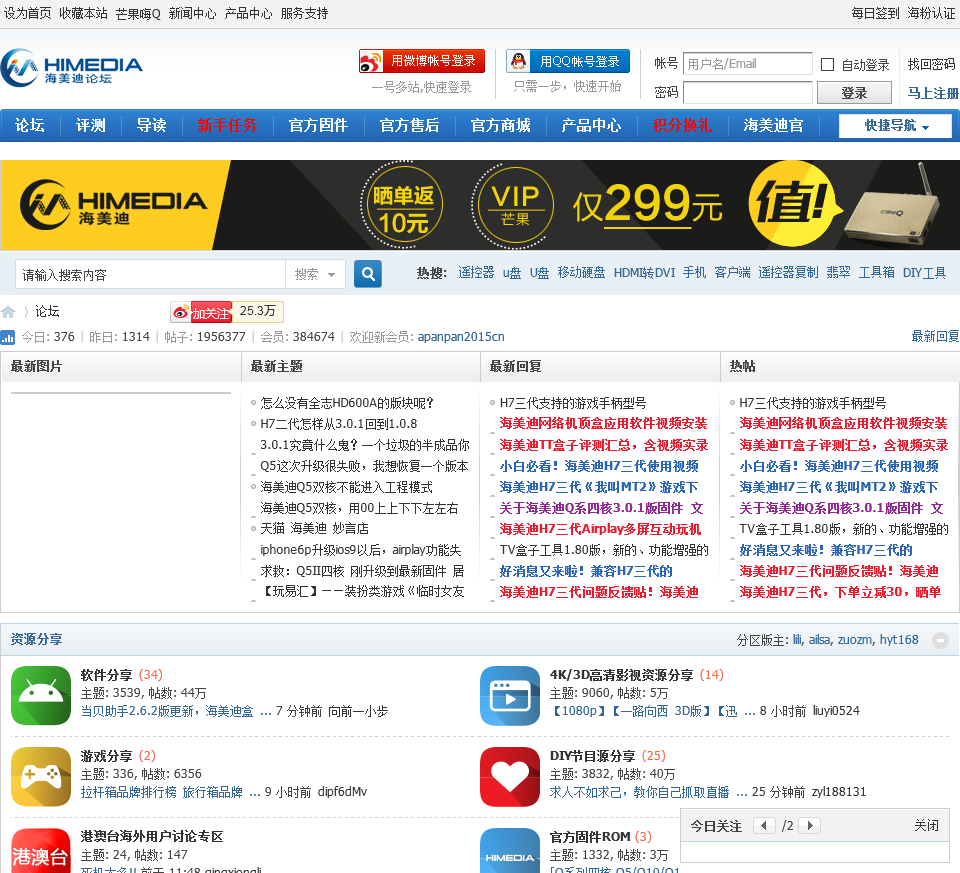Open hot post 海美迪H7三代,下单立减30
The height and width of the screenshot is (873, 960).
click(x=839, y=592)
